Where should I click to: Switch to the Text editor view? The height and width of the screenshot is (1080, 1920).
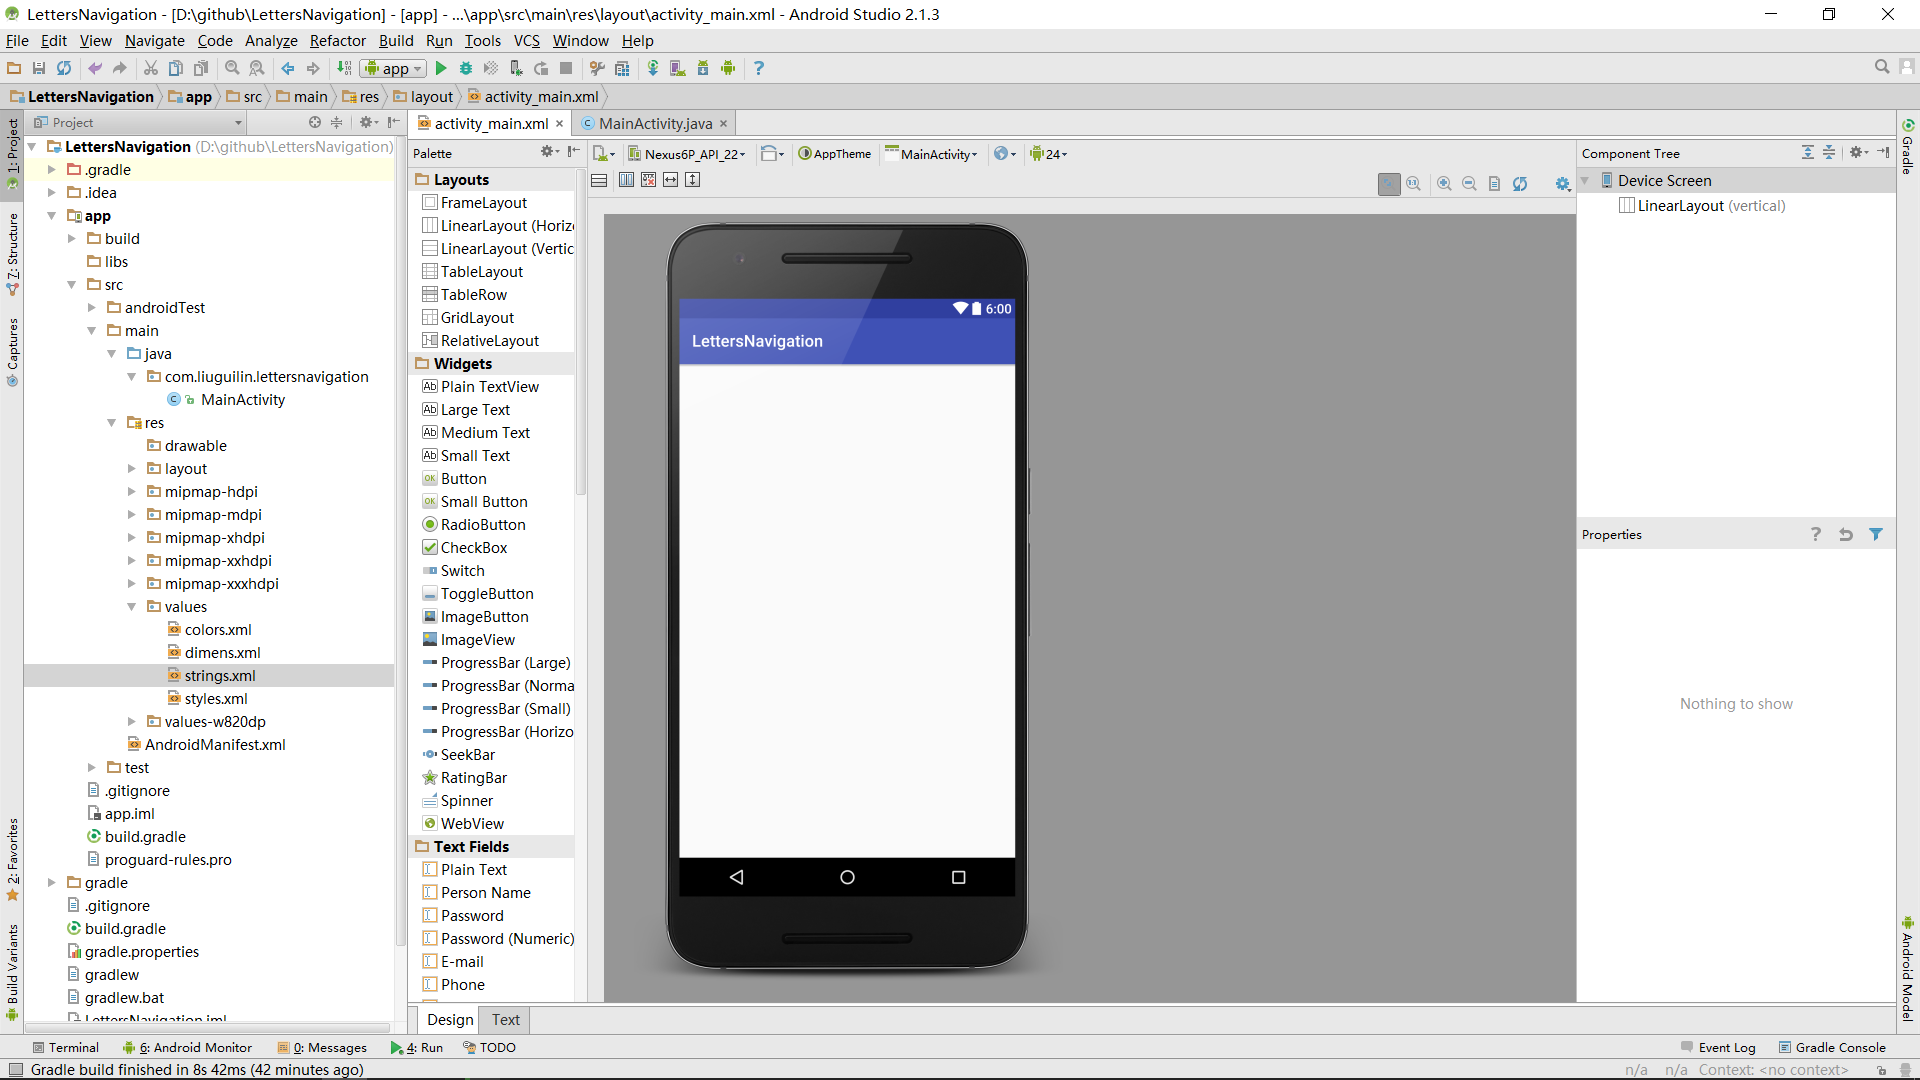505,1020
